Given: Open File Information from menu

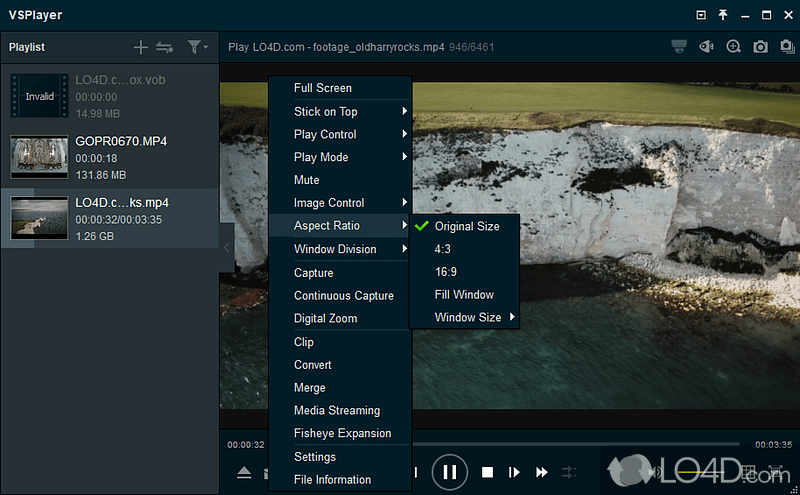Looking at the screenshot, I should click(x=340, y=480).
